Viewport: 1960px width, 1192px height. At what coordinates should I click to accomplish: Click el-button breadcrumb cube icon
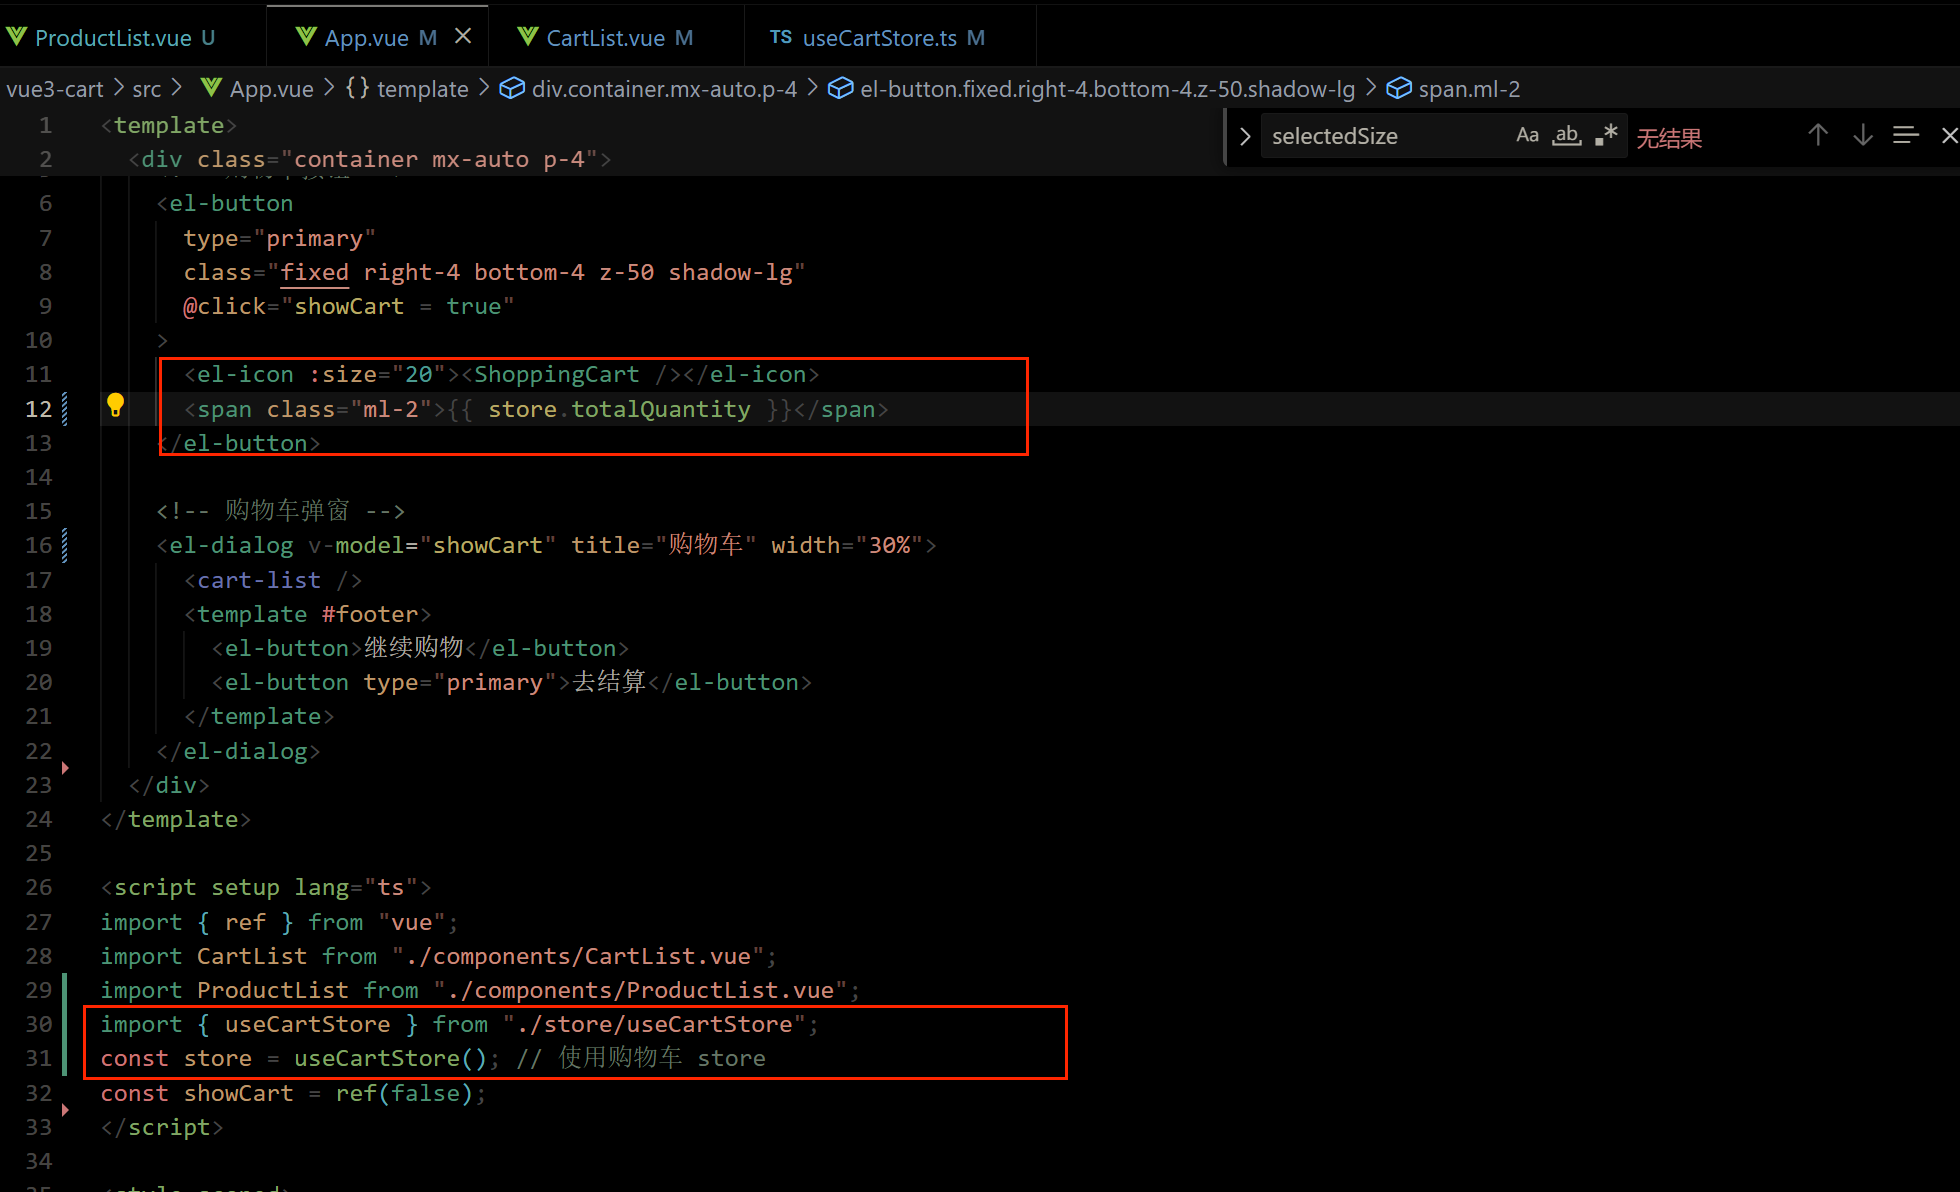[x=841, y=89]
